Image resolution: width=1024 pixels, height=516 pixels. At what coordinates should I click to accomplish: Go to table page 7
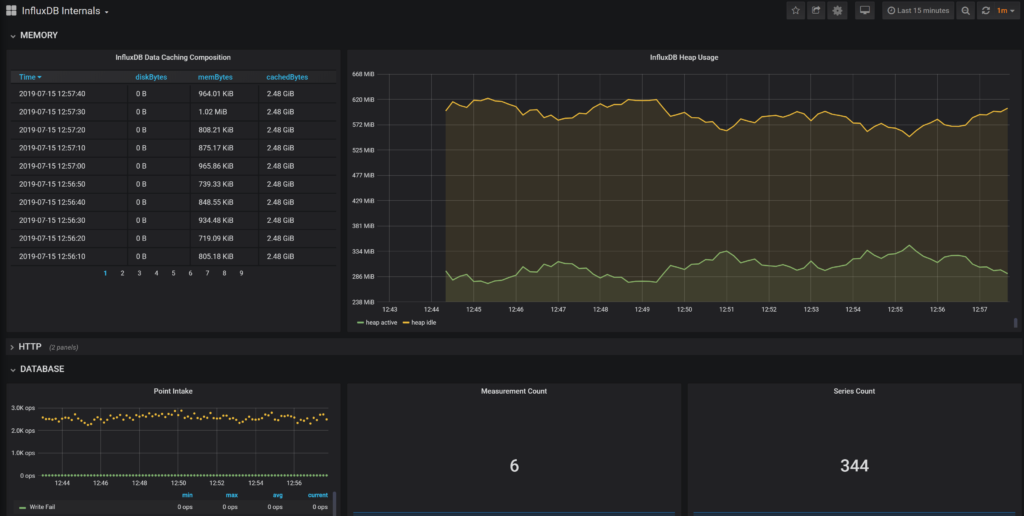tap(207, 273)
